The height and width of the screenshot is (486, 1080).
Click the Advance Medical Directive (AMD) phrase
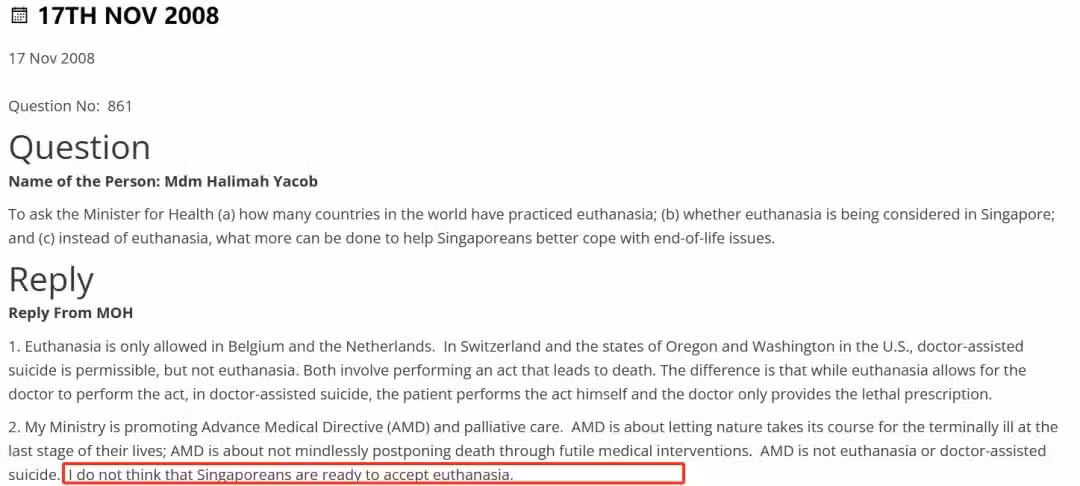316,427
